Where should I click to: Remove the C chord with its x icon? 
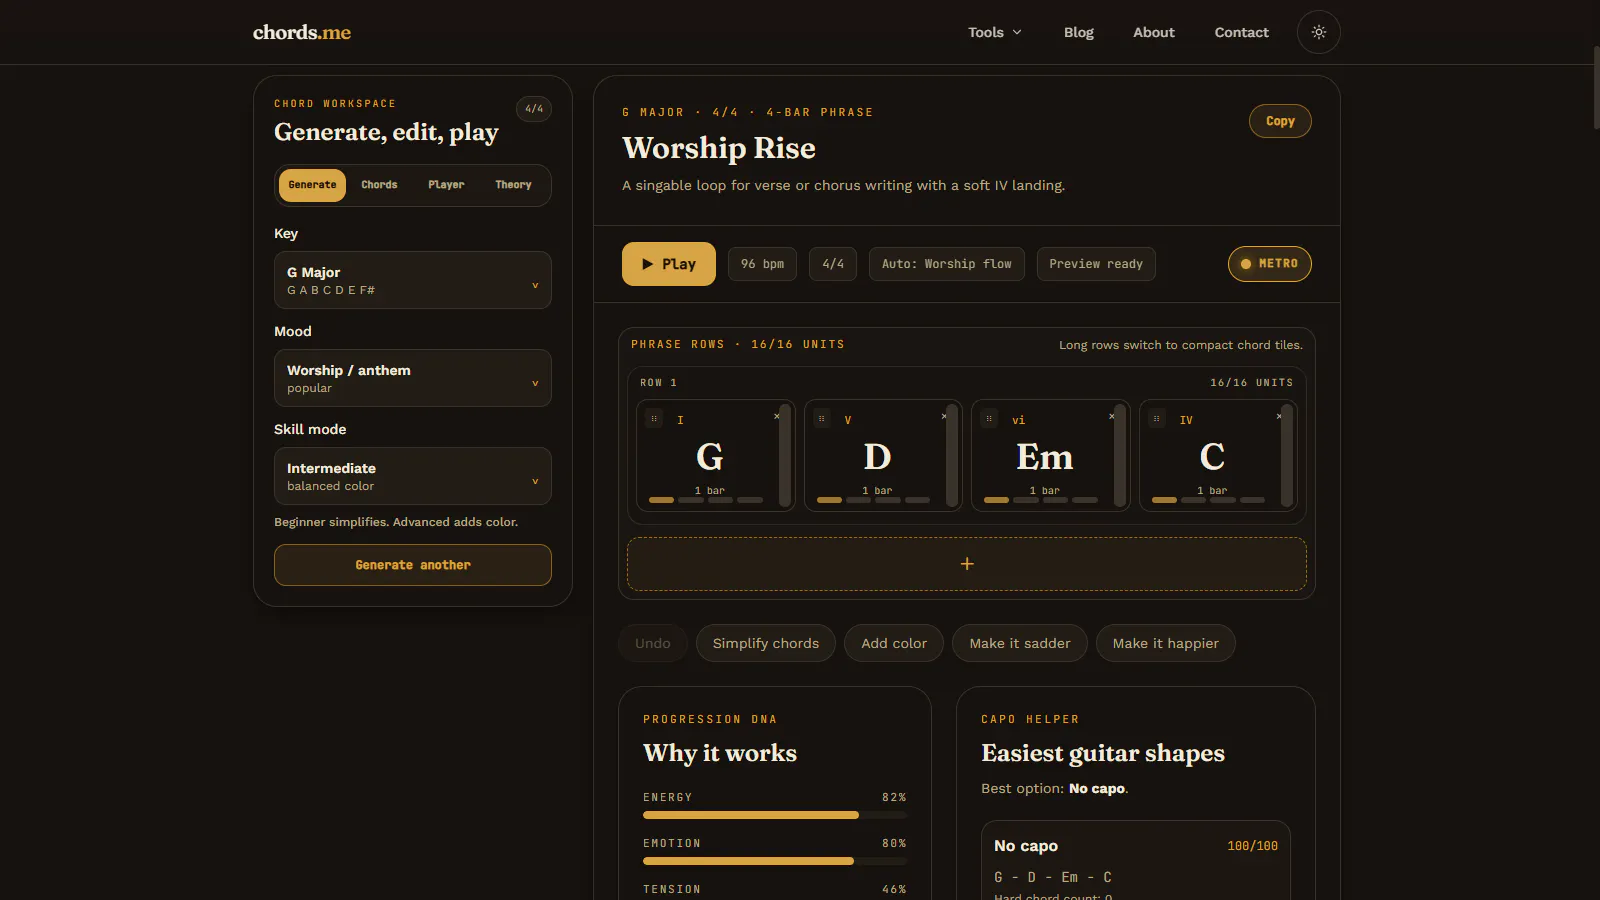point(1279,416)
